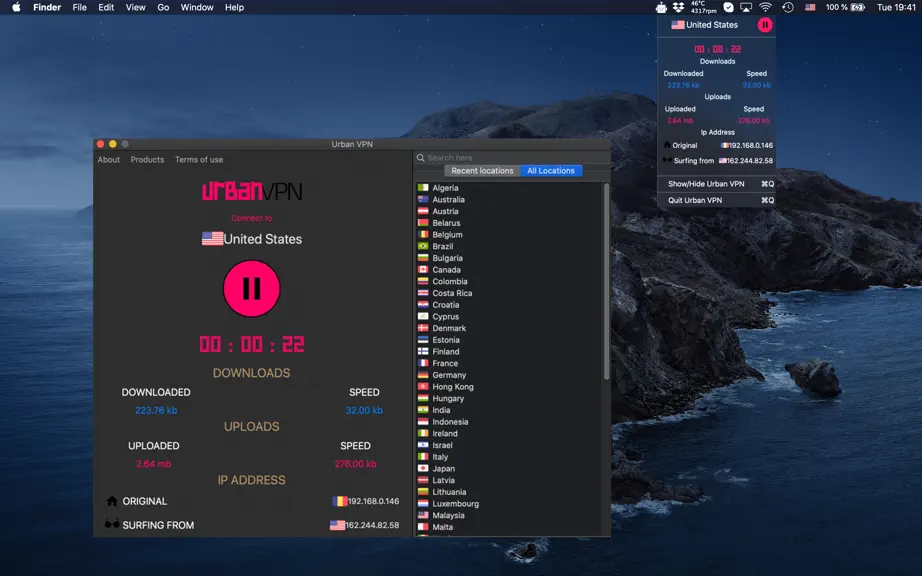The height and width of the screenshot is (576, 922).
Task: Click the US input source flag in the menu bar
Action: (810, 8)
